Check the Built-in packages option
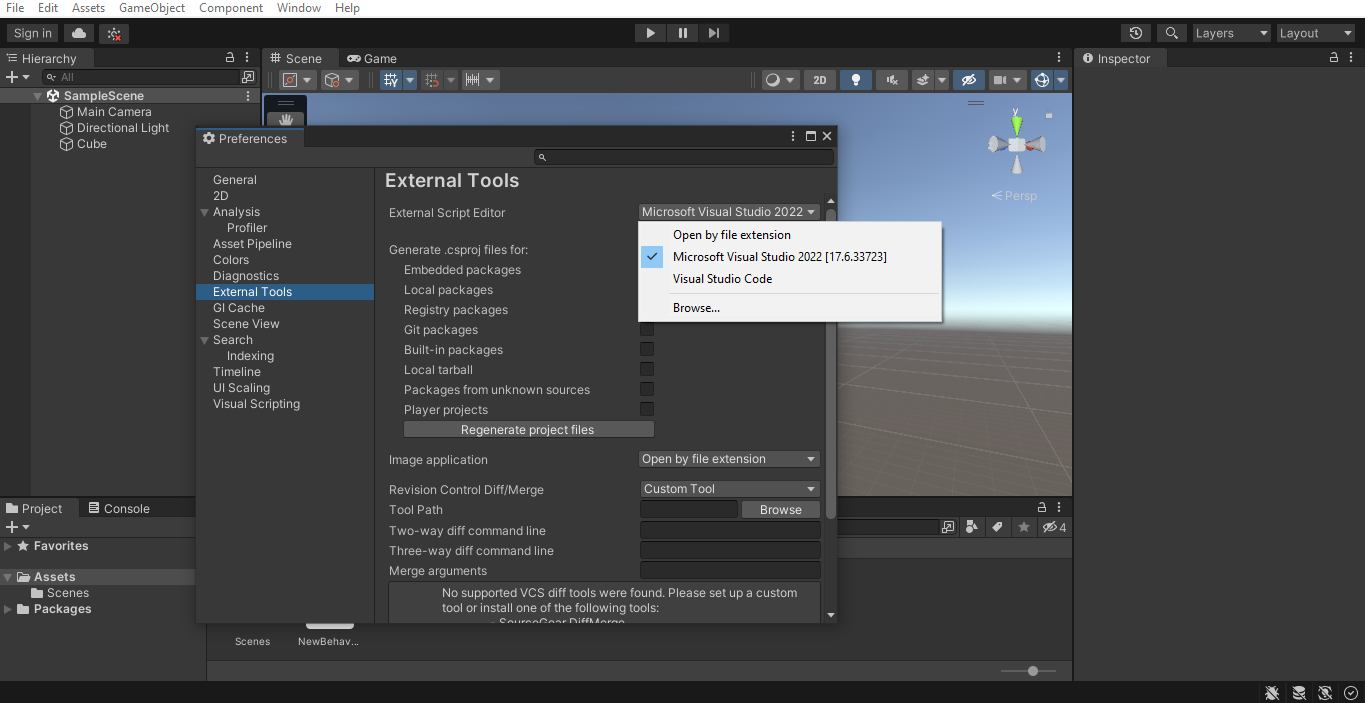Viewport: 1365px width, 703px height. [647, 349]
